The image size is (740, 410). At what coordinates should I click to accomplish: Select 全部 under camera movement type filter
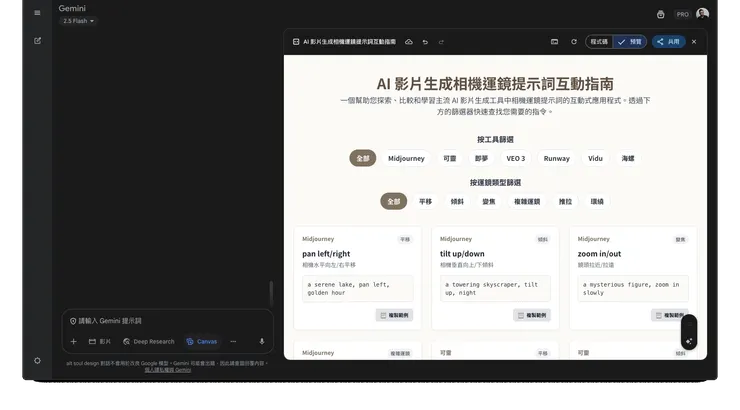[x=394, y=201]
